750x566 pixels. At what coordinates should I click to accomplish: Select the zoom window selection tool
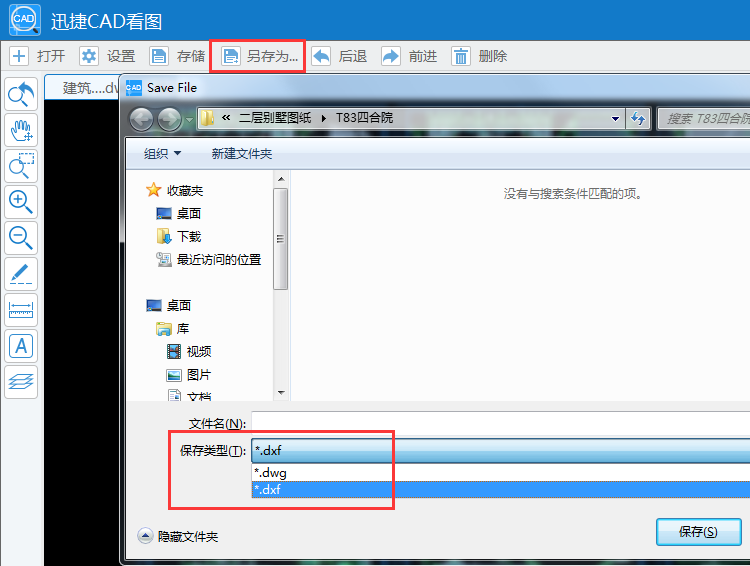[21, 166]
